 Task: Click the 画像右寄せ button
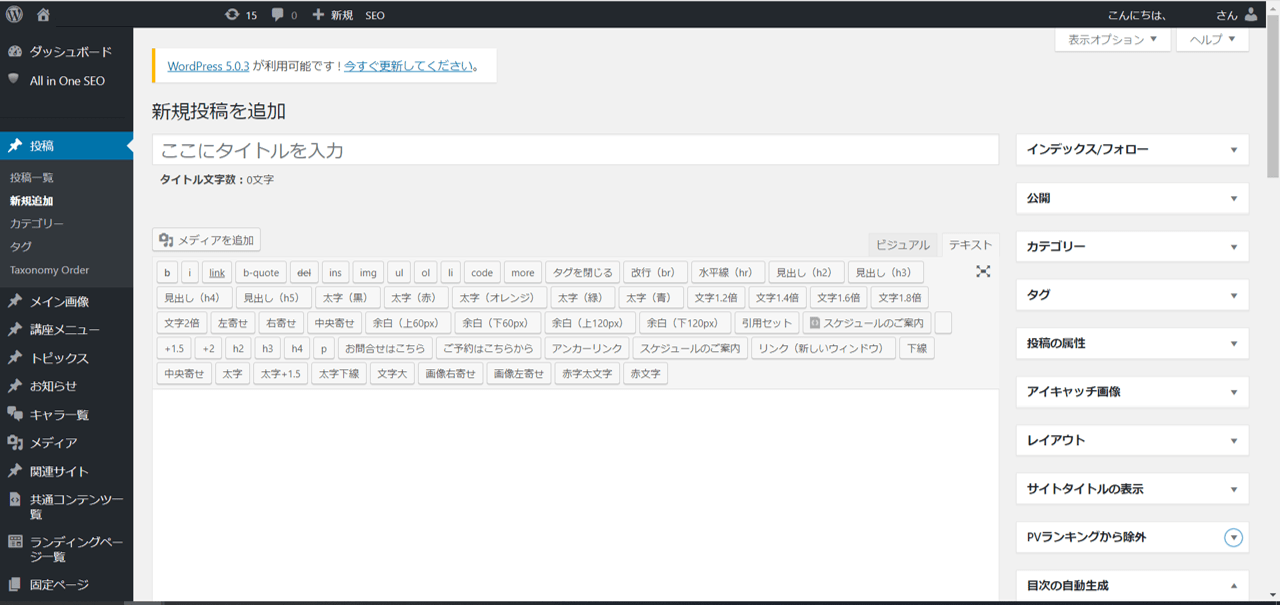(x=450, y=374)
